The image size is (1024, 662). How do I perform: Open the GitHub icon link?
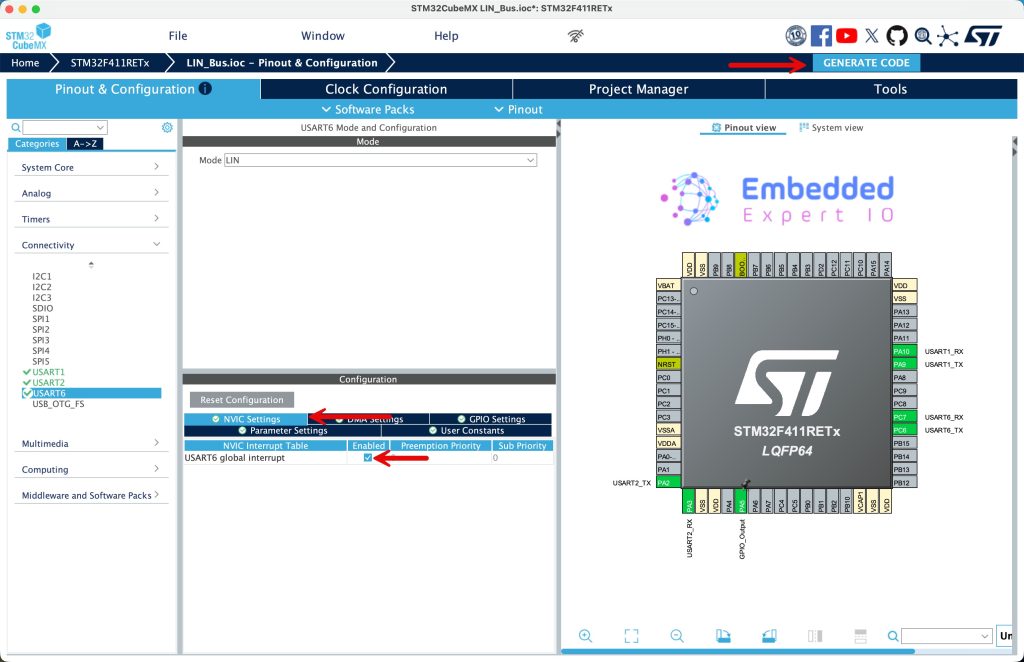click(x=897, y=36)
